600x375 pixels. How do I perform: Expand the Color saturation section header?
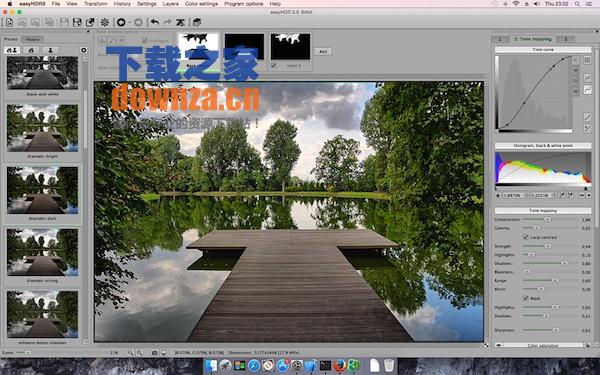(x=543, y=346)
